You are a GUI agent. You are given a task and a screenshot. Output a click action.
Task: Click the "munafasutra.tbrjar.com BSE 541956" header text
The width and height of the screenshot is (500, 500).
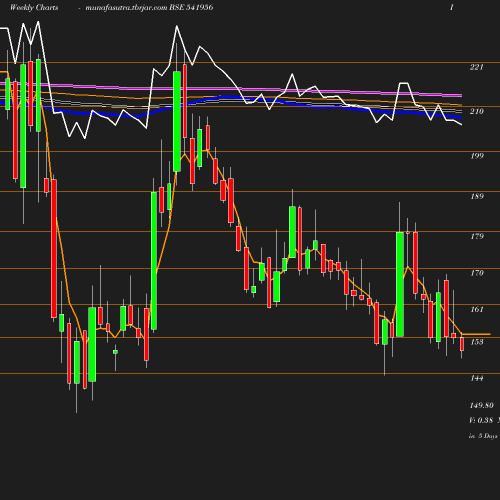pos(149,8)
